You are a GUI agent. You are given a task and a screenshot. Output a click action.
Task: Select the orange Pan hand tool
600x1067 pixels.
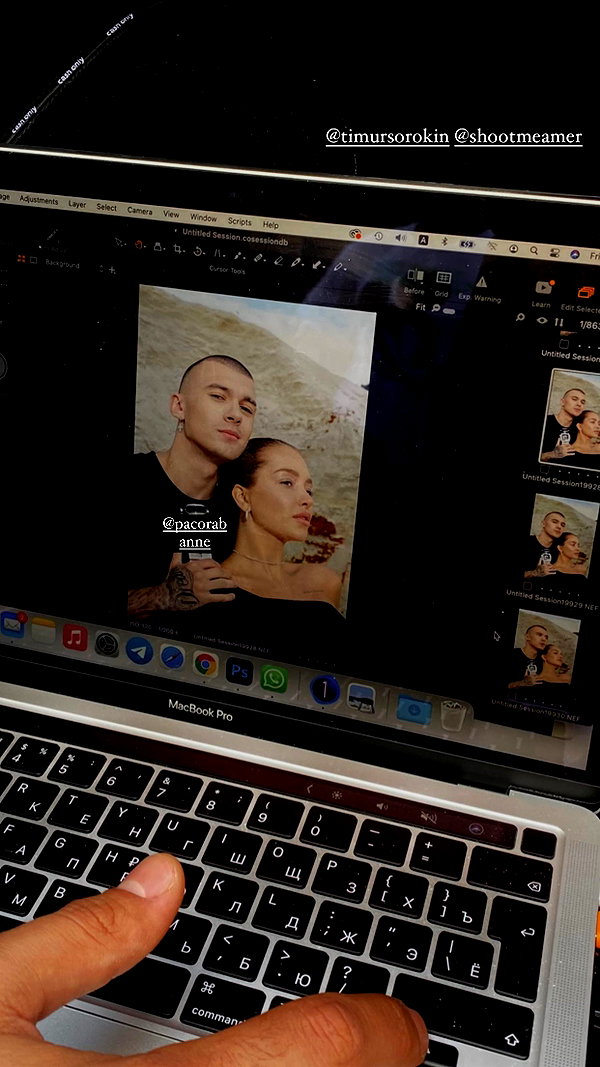139,244
